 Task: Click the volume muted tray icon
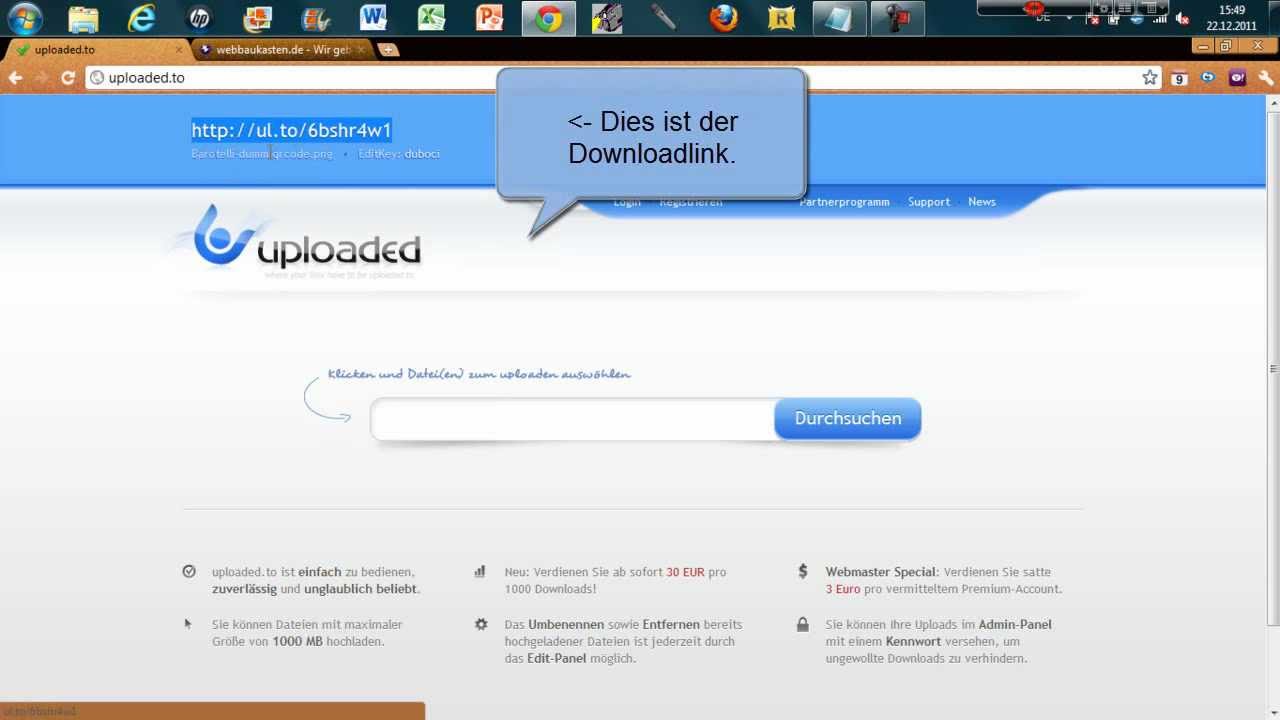pyautogui.click(x=1182, y=18)
